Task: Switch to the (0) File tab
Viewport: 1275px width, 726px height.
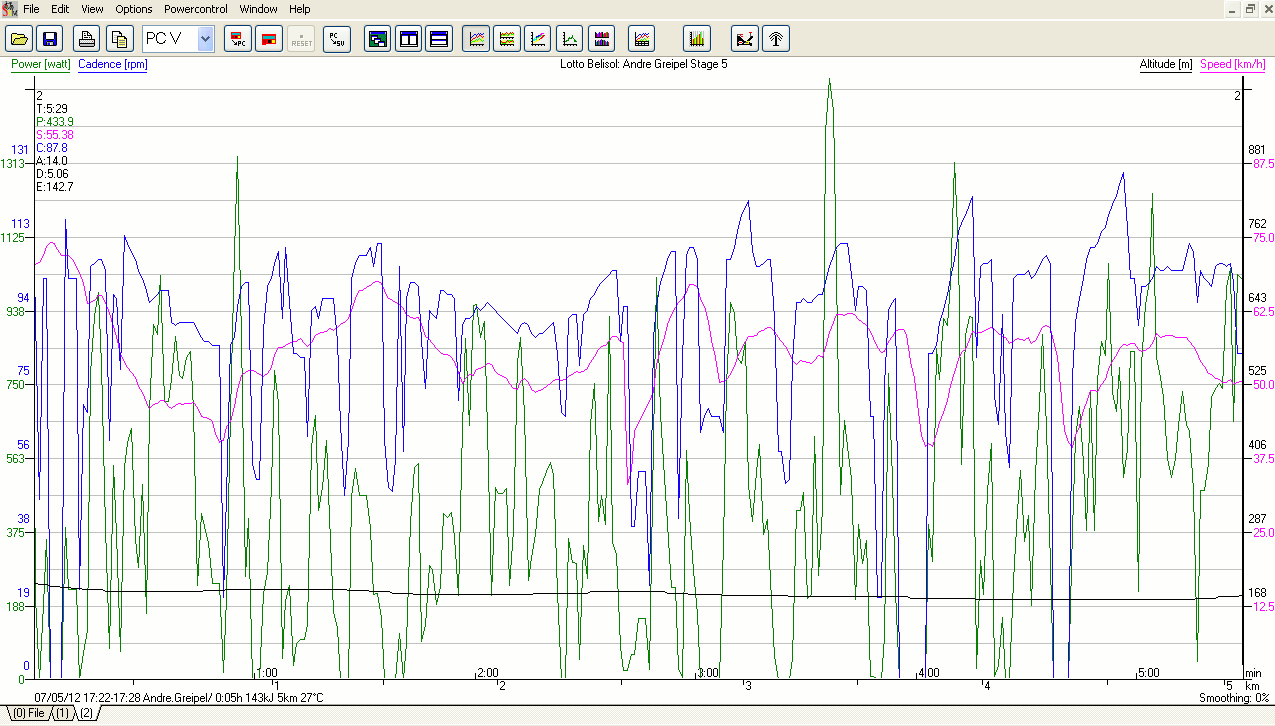Action: (x=28, y=713)
